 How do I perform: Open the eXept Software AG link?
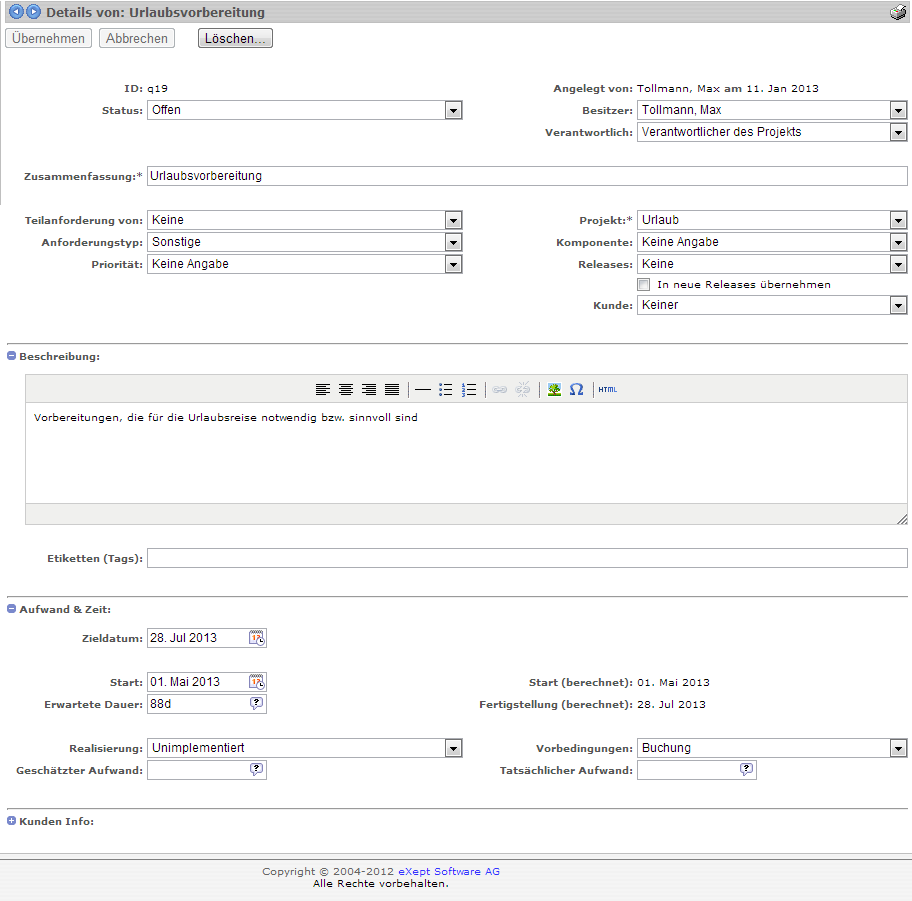click(x=449, y=872)
